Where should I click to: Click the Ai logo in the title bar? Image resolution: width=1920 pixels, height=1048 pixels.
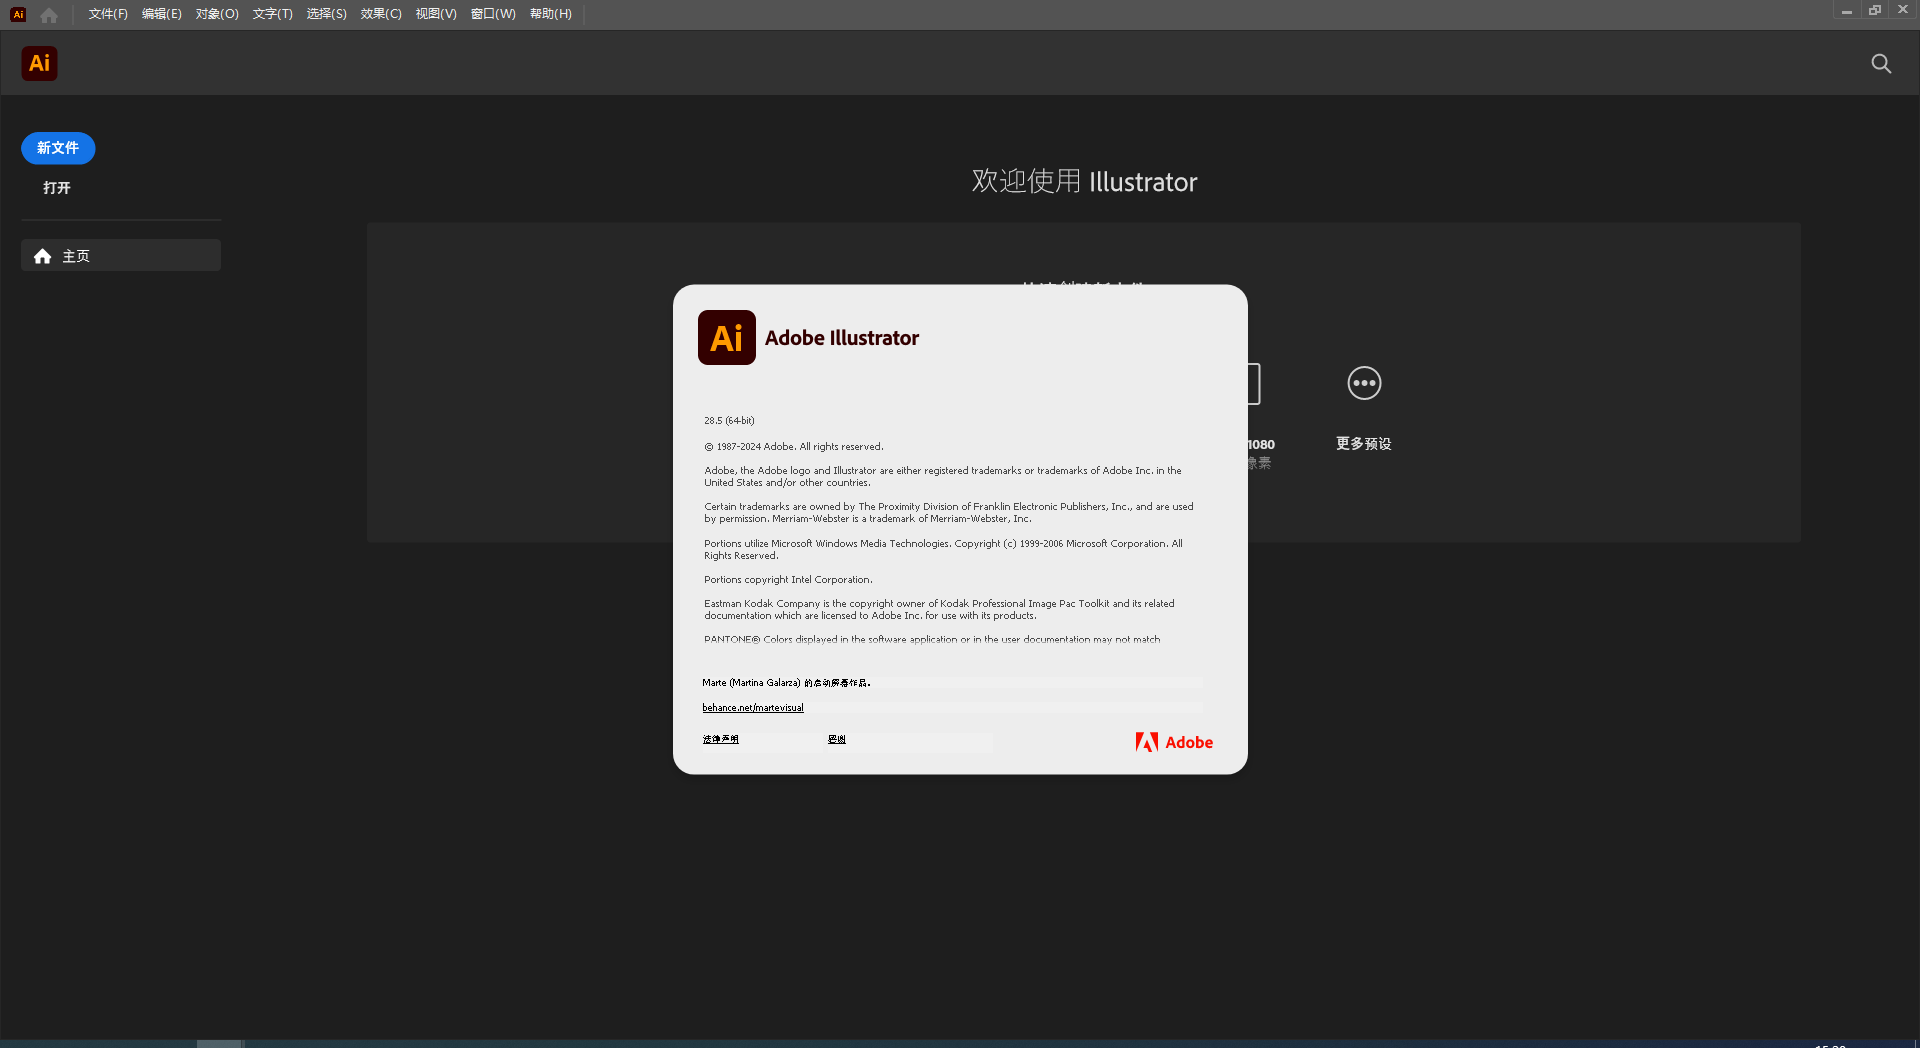18,14
